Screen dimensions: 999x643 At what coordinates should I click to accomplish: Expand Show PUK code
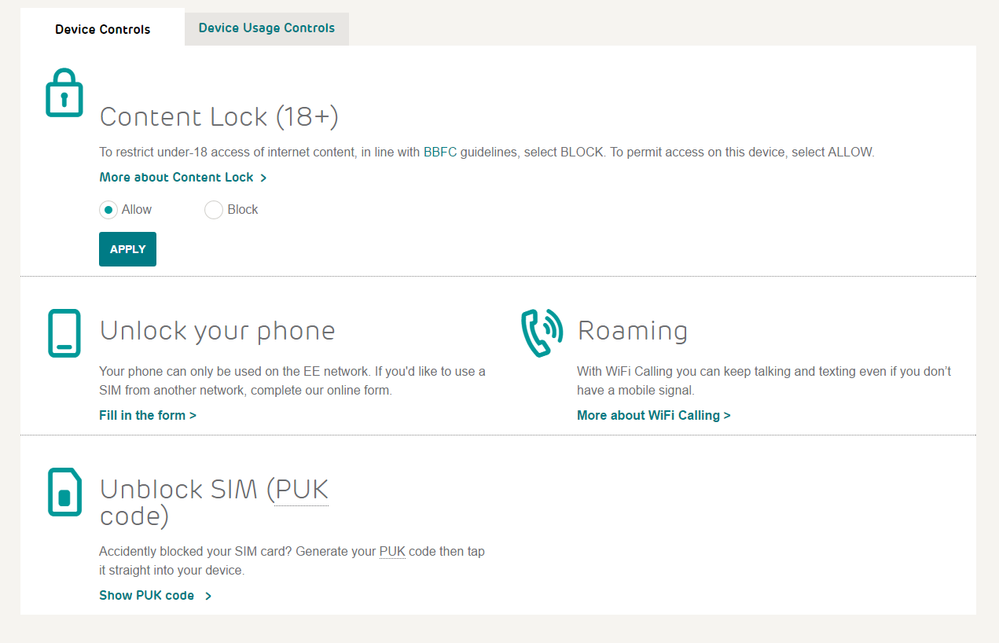(x=147, y=595)
